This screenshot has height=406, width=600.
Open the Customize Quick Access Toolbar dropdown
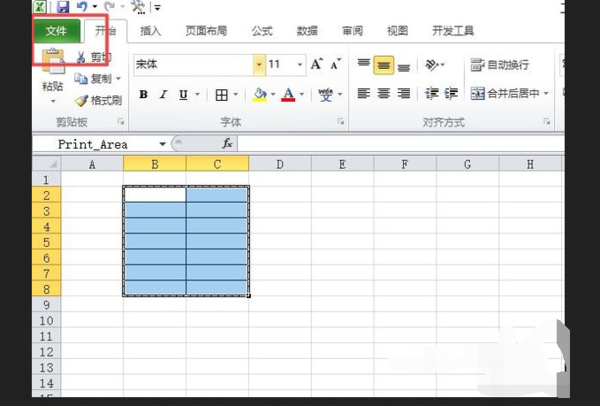click(x=158, y=7)
